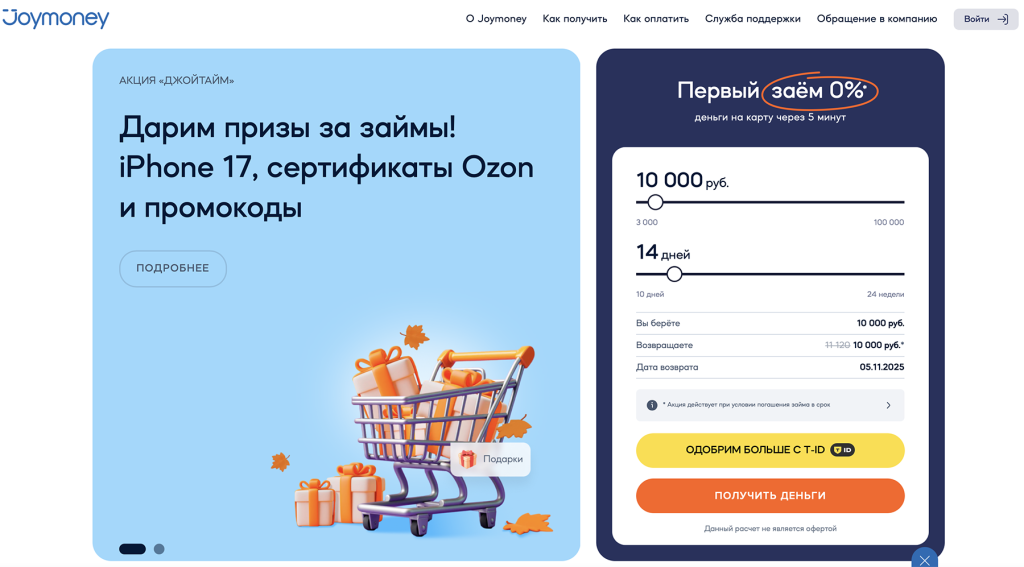Click the info icon in the promo notice
Image resolution: width=1024 pixels, height=567 pixels.
tap(652, 405)
